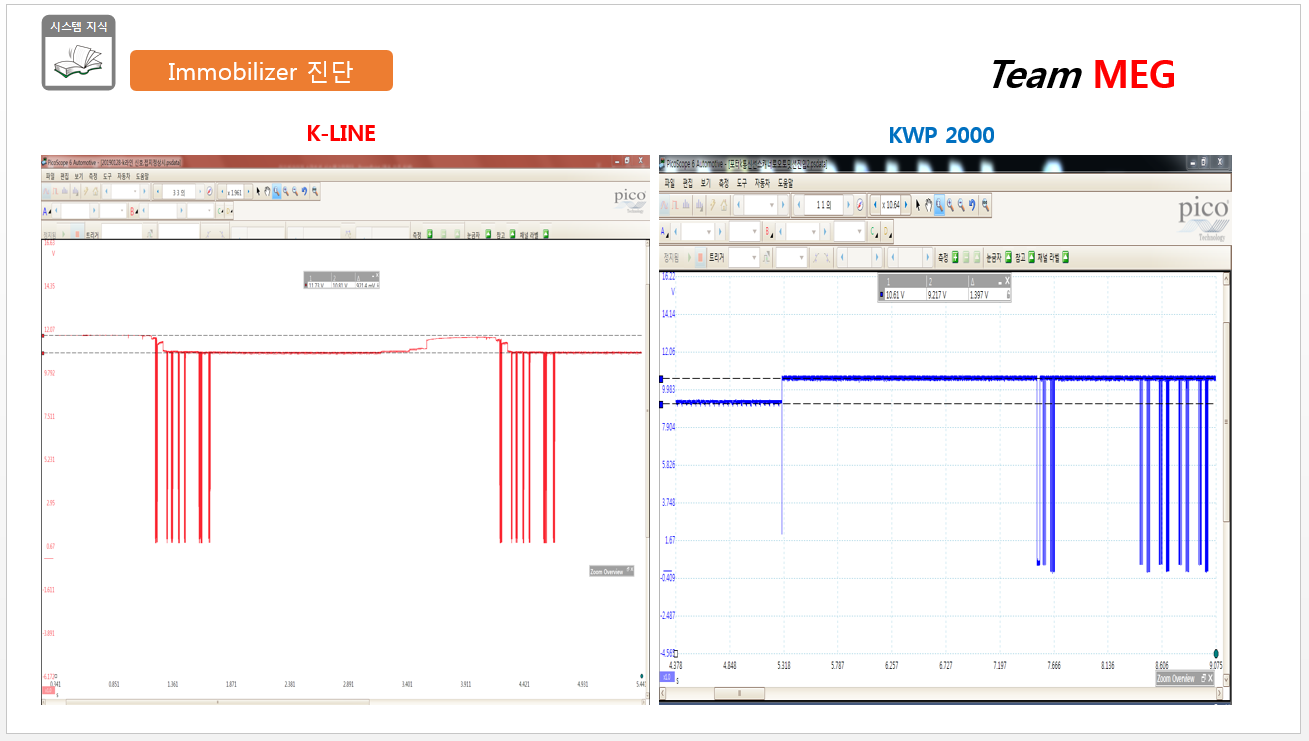Click horizontal scrollbar thumb in KWP 2000 window
Screen dimensions: 1309x741
739,693
